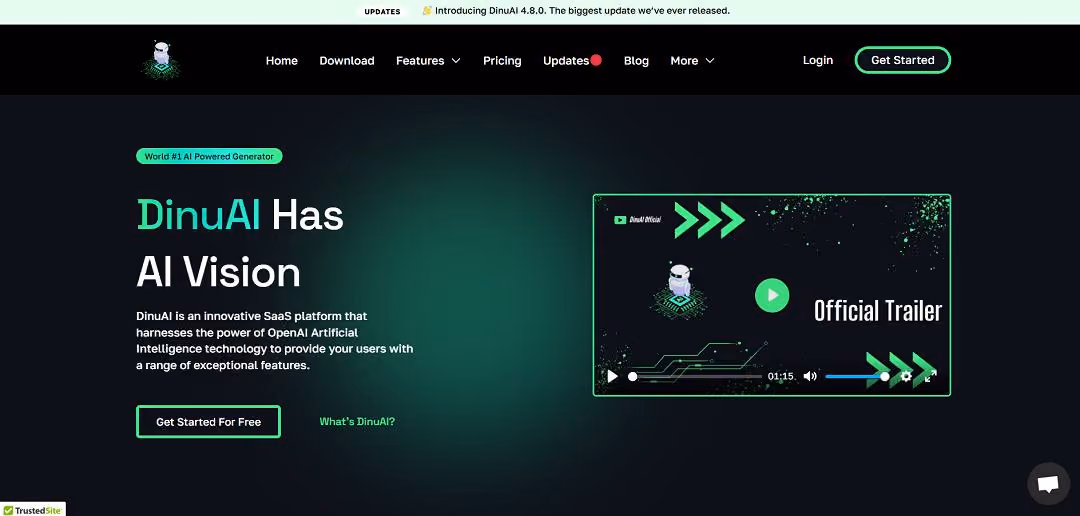Click the DinuAI Has AI Vision heading
Image resolution: width=1080 pixels, height=516 pixels.
[x=240, y=243]
